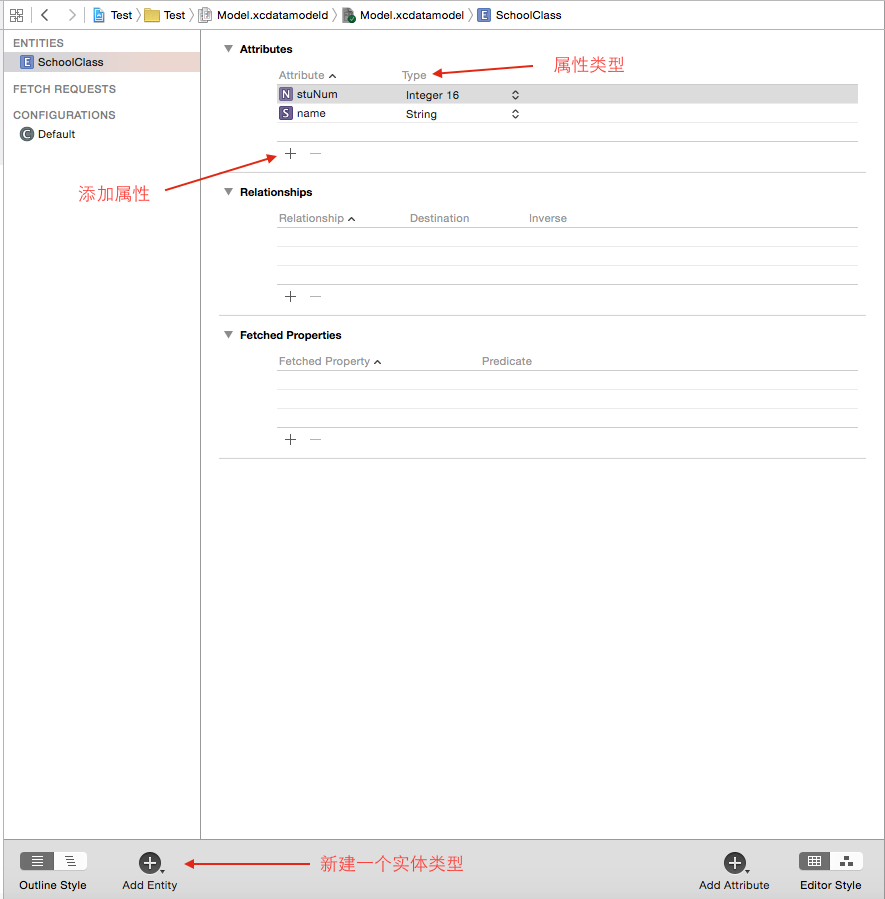Screen dimensions: 885x899
Task: Click the C icon beside Default
Action: click(x=26, y=134)
